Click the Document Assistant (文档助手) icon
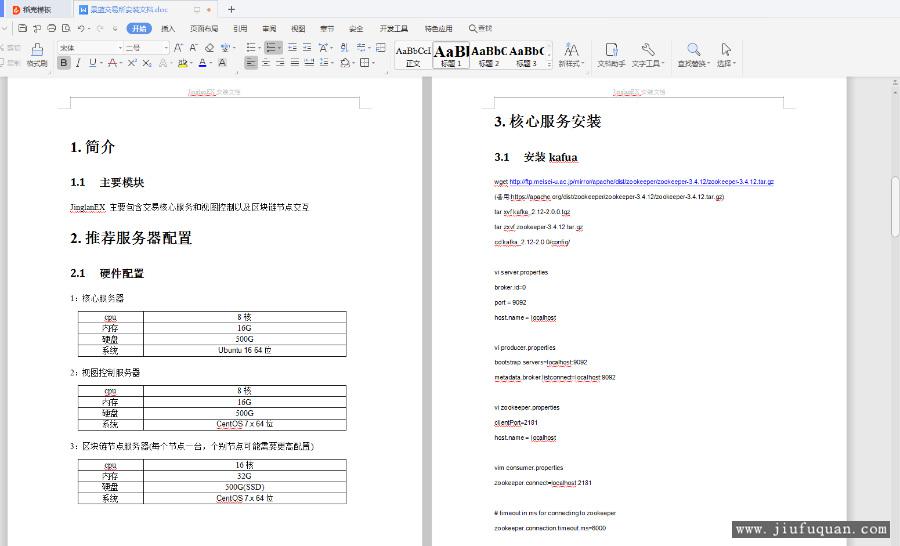Screen dimensions: 900x546 pos(611,55)
